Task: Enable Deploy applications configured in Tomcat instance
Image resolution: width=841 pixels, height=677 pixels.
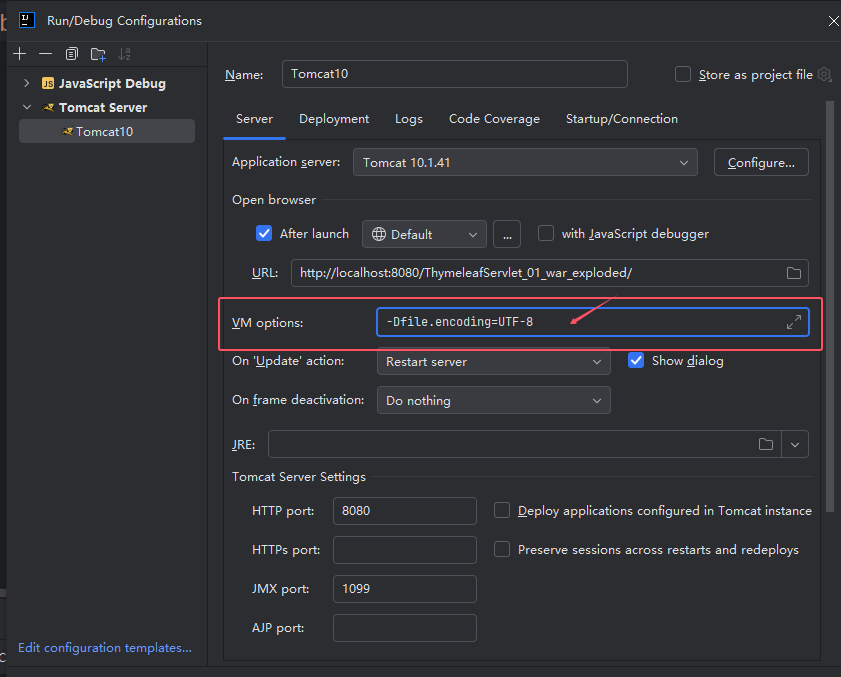Action: [x=502, y=510]
